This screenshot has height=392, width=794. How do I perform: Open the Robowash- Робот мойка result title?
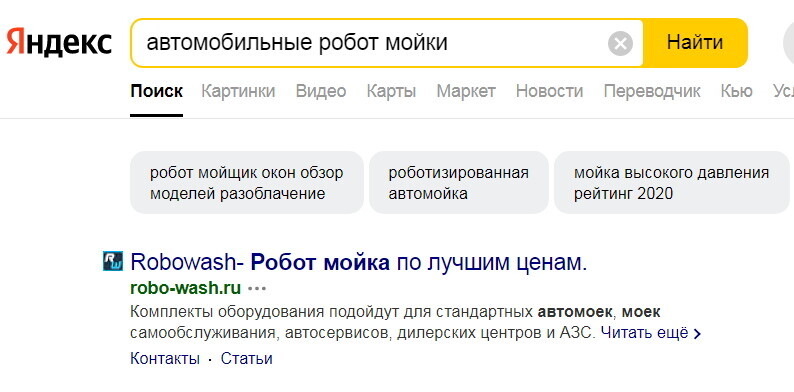(359, 262)
